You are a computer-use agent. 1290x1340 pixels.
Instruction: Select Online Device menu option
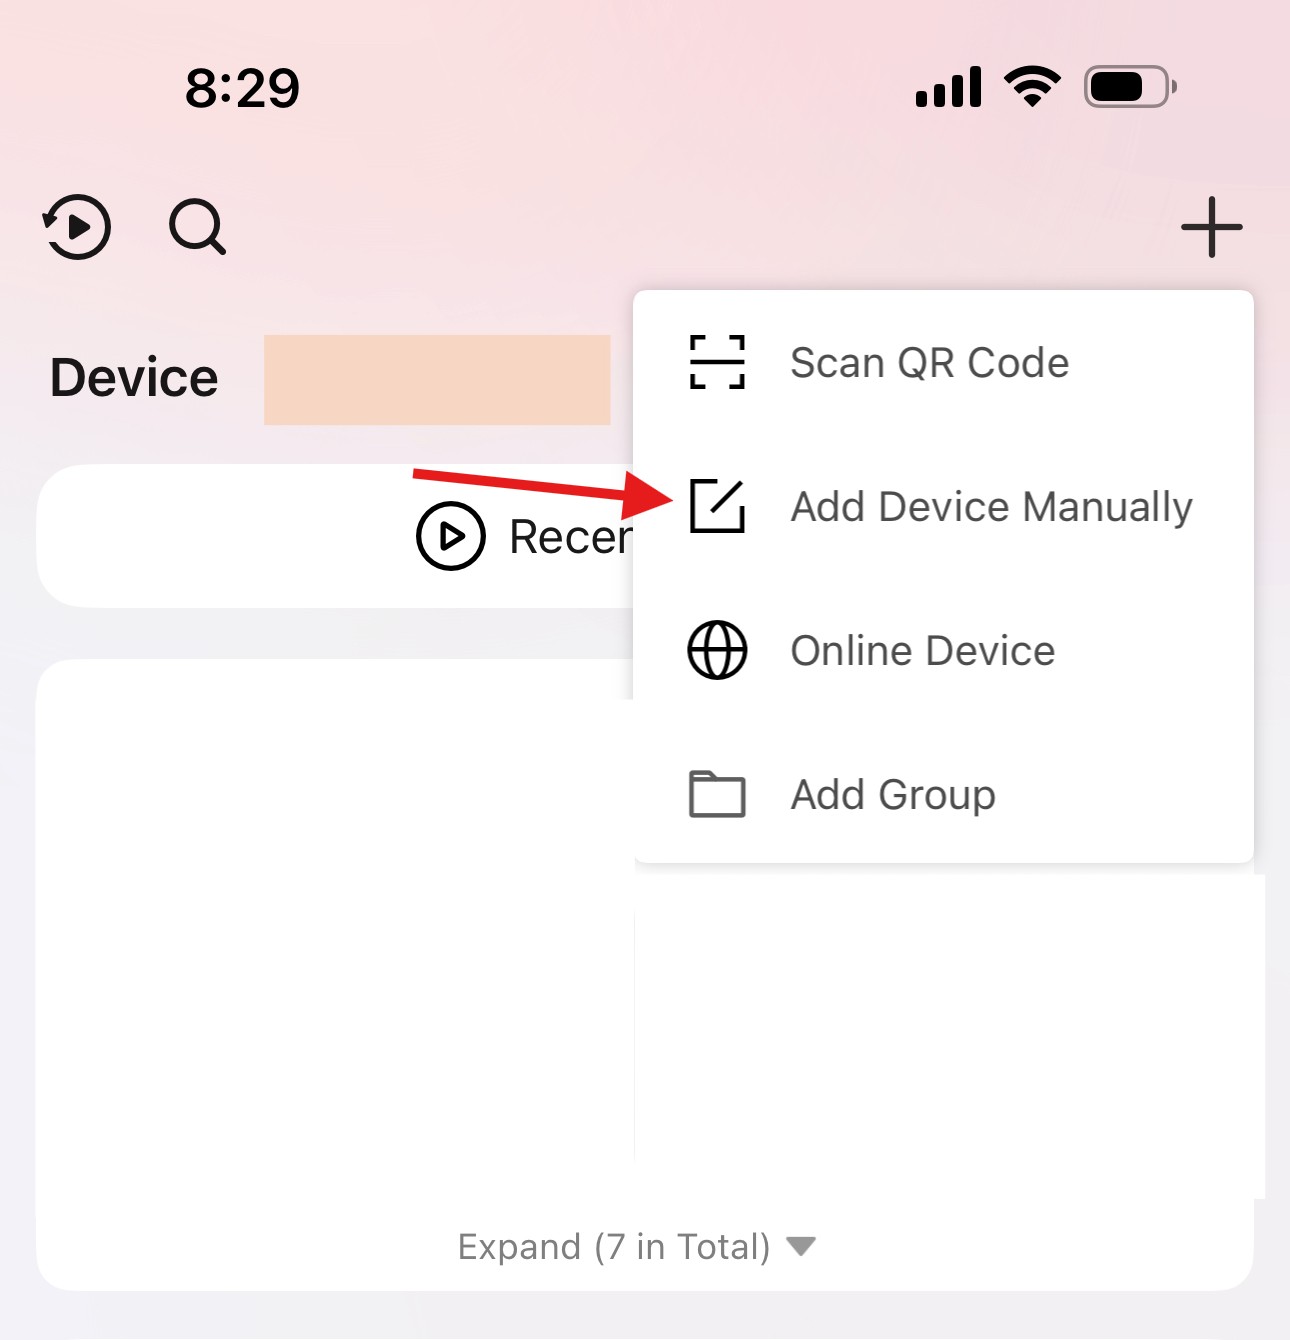tap(943, 650)
